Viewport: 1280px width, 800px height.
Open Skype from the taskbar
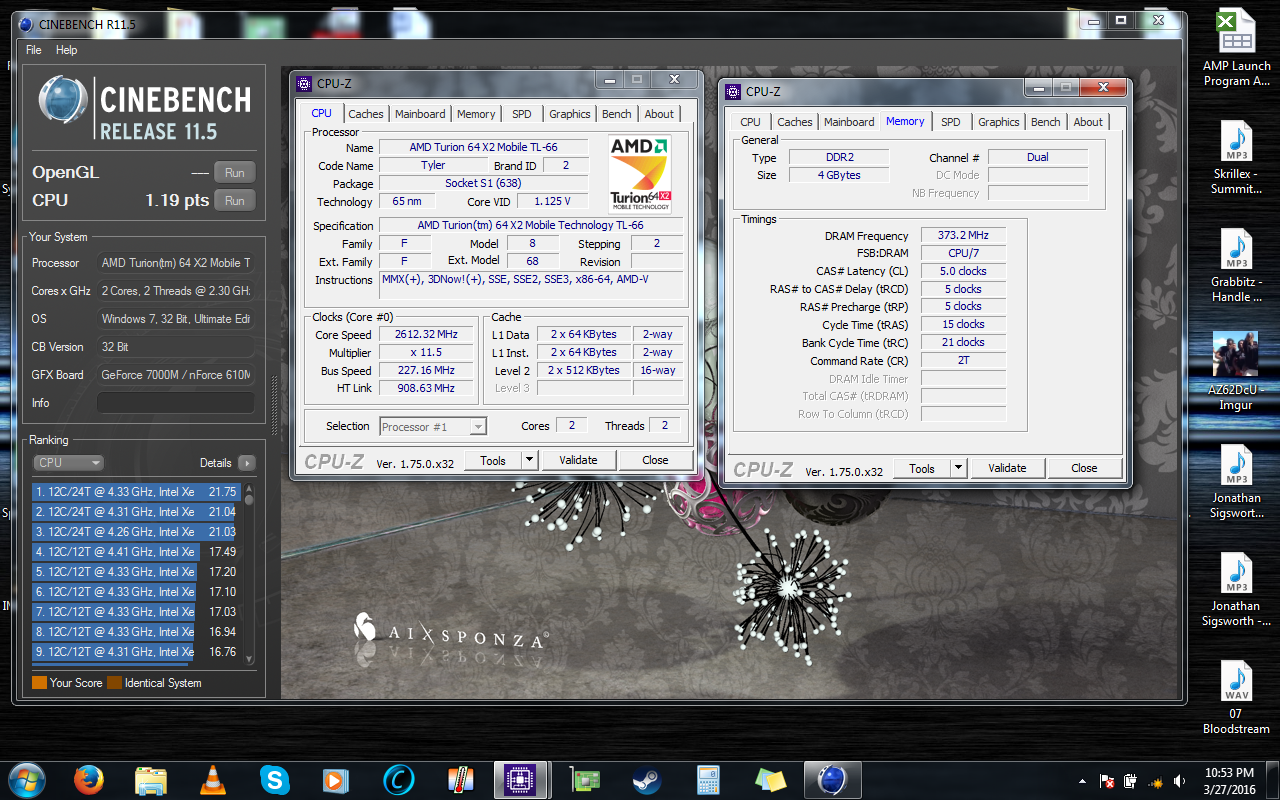(x=275, y=779)
